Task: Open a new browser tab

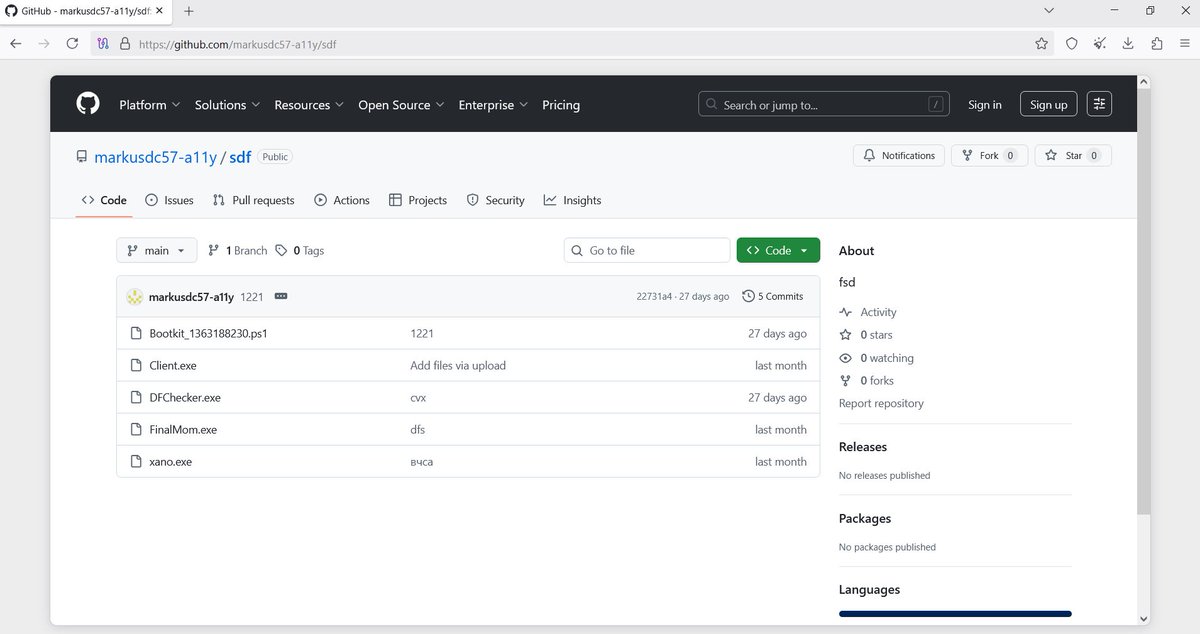Action: tap(189, 11)
